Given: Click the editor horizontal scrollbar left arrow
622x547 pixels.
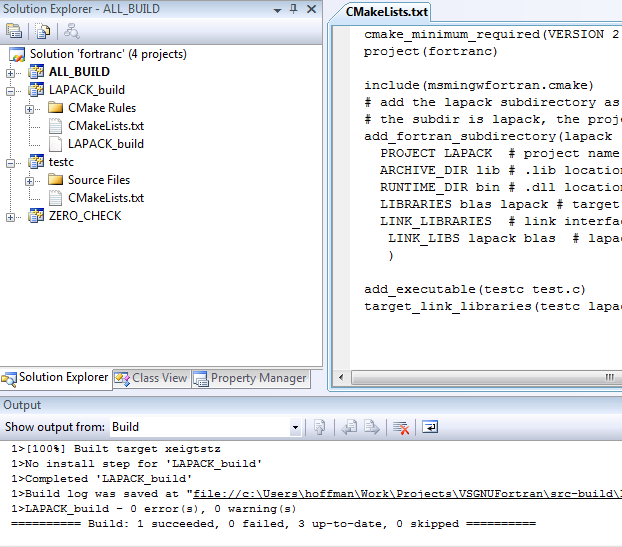Looking at the screenshot, I should coord(341,377).
